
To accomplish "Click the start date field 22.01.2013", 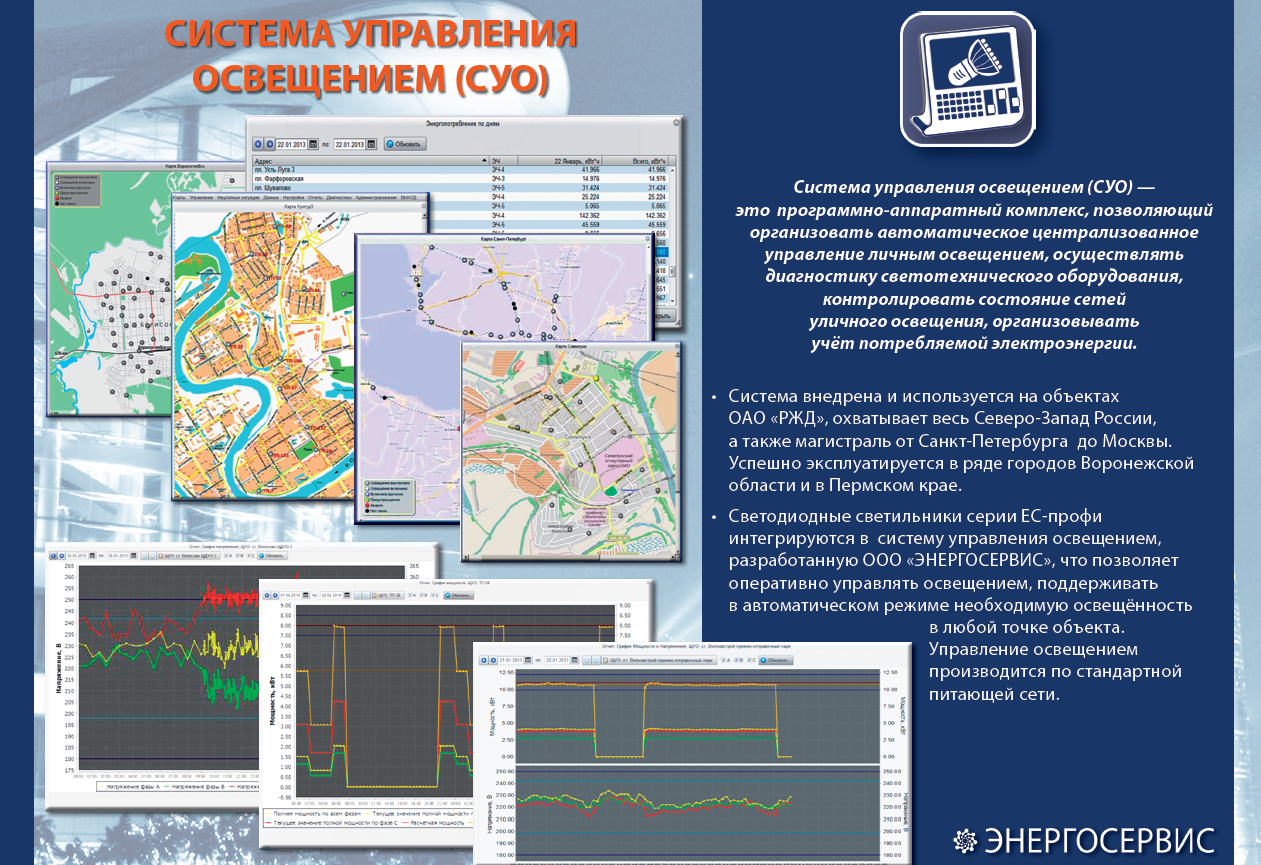I will 291,144.
